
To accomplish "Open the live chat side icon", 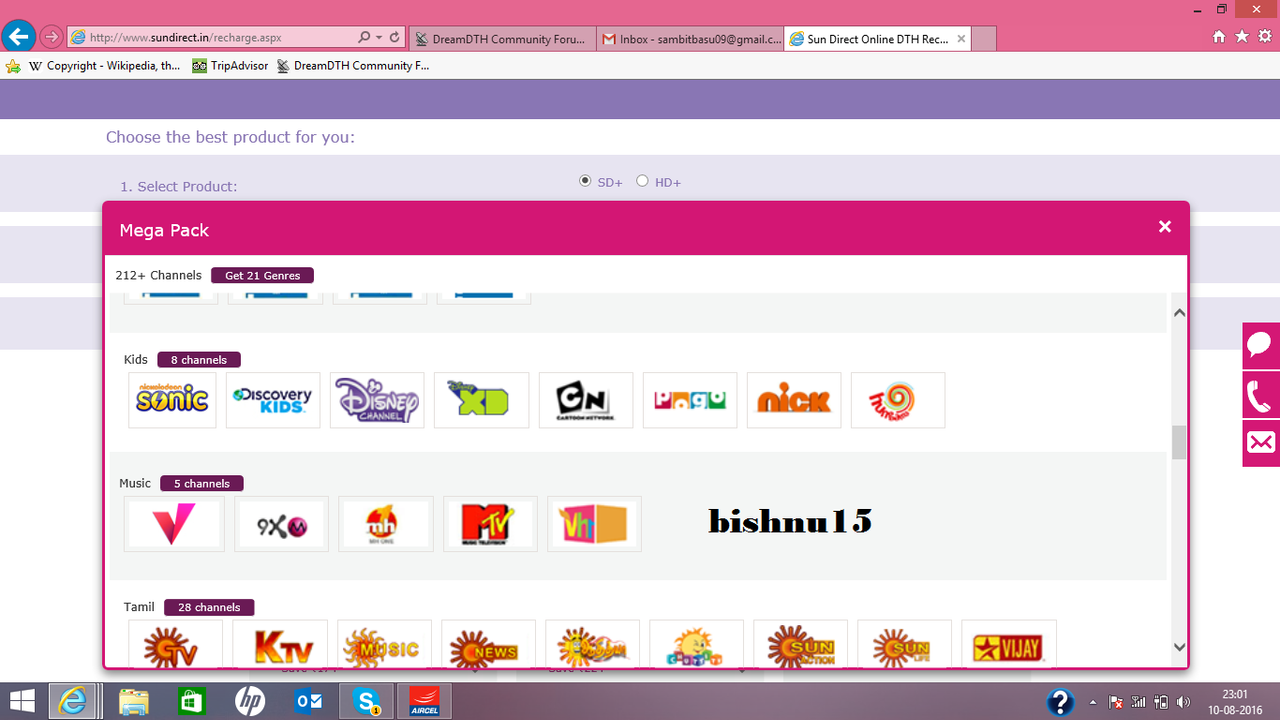I will click(1261, 345).
